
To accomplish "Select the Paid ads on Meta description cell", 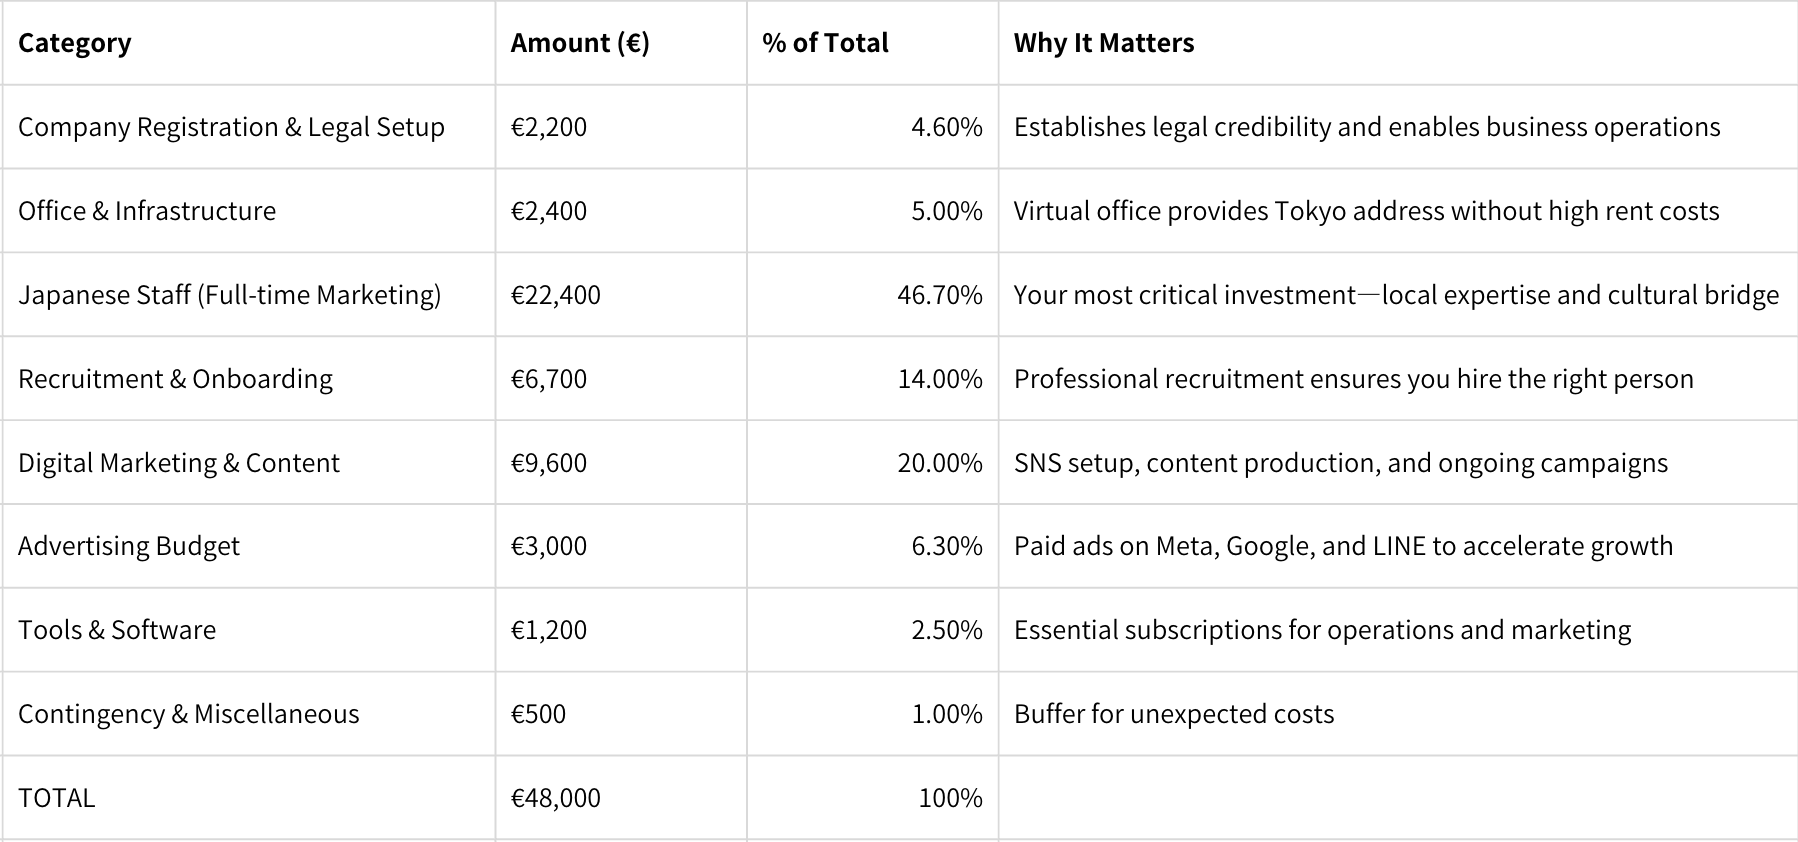I will pos(1398,546).
